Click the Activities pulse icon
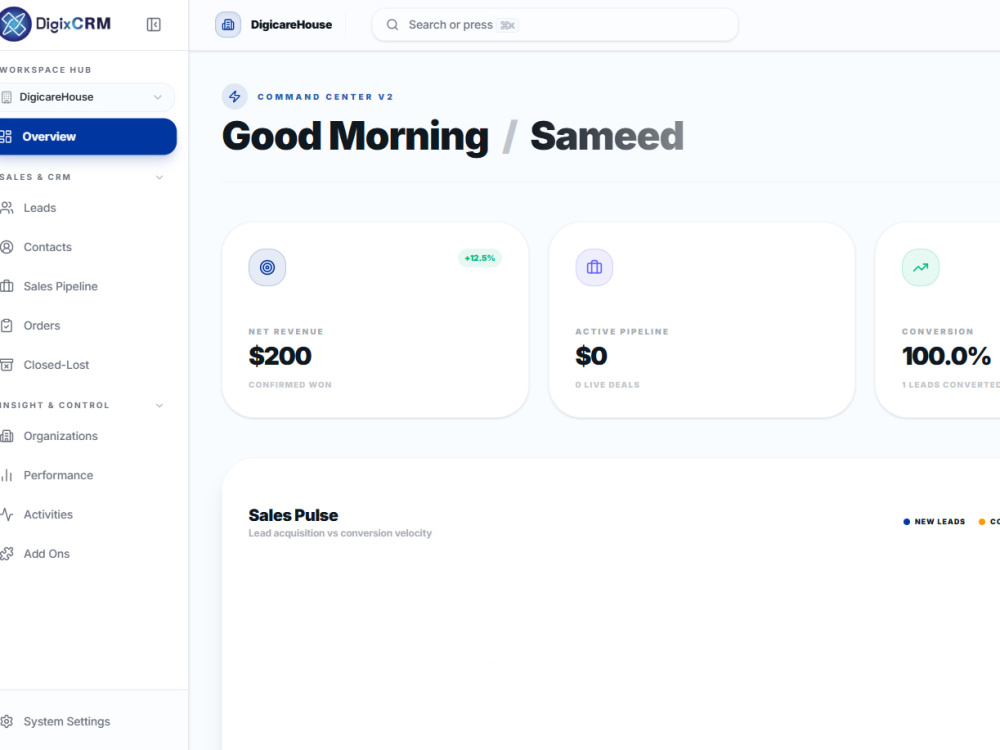 point(6,515)
